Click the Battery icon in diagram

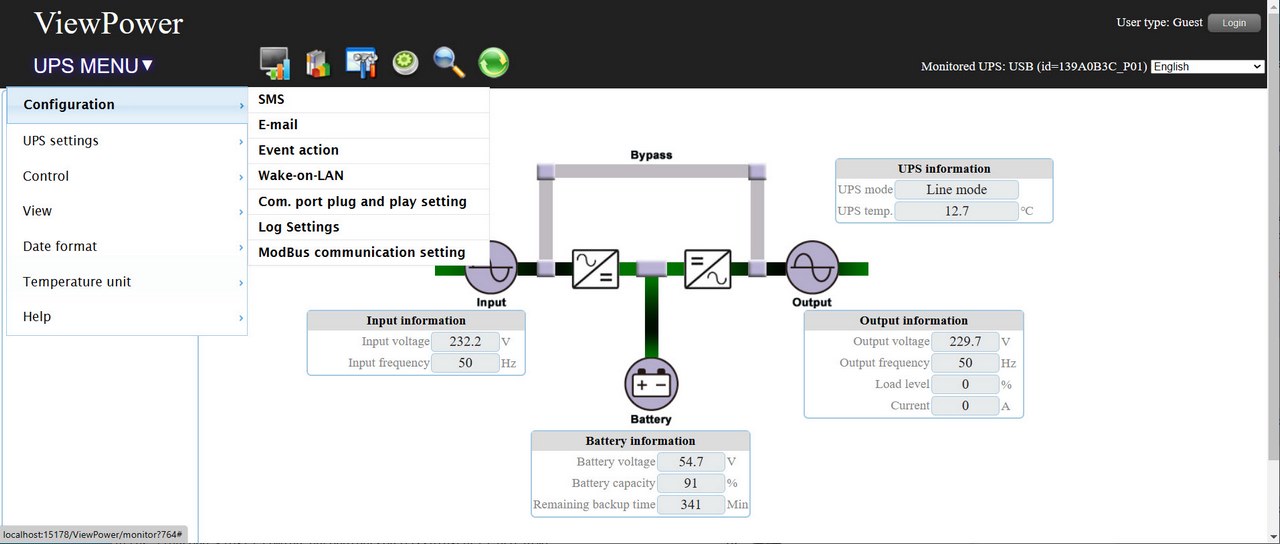652,385
